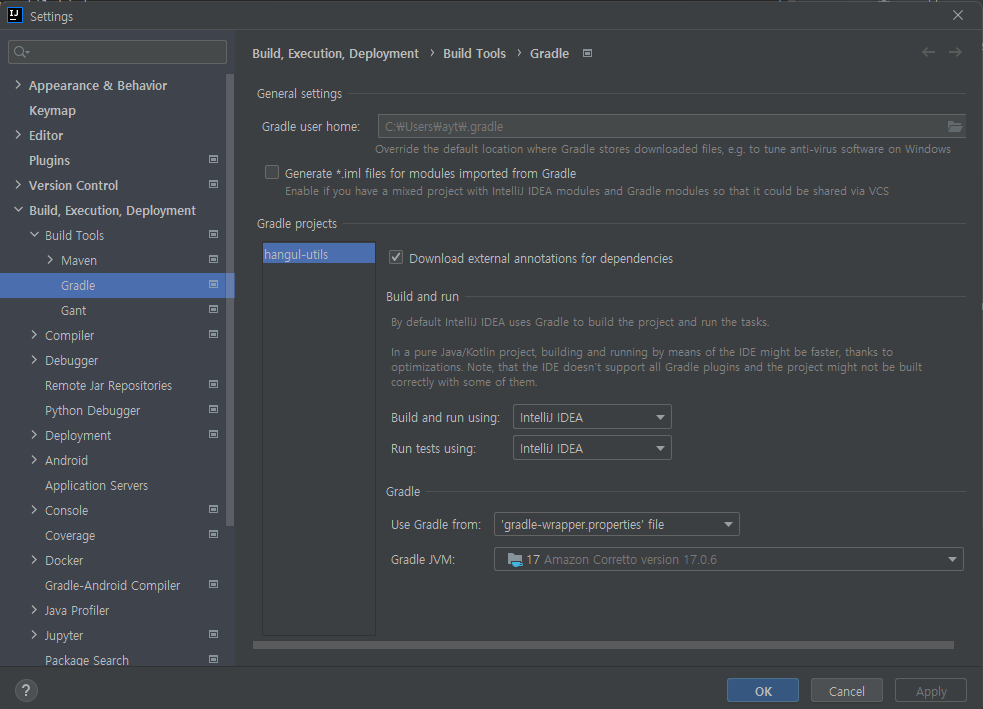Click the settings search field
Viewport: 983px width, 709px height.
(x=117, y=52)
